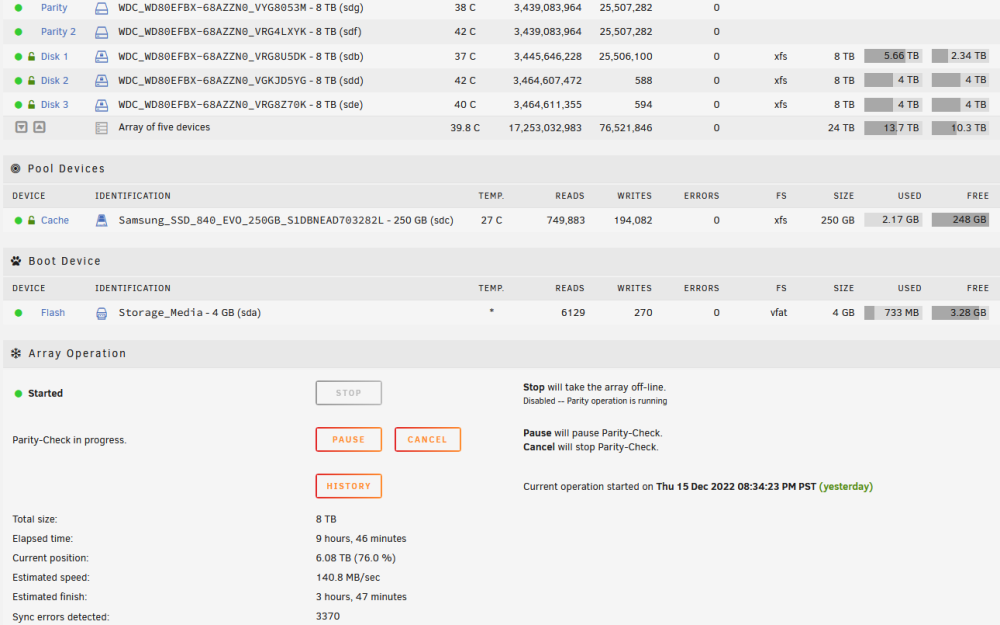
Task: Click the array summary list icon
Action: point(101,128)
